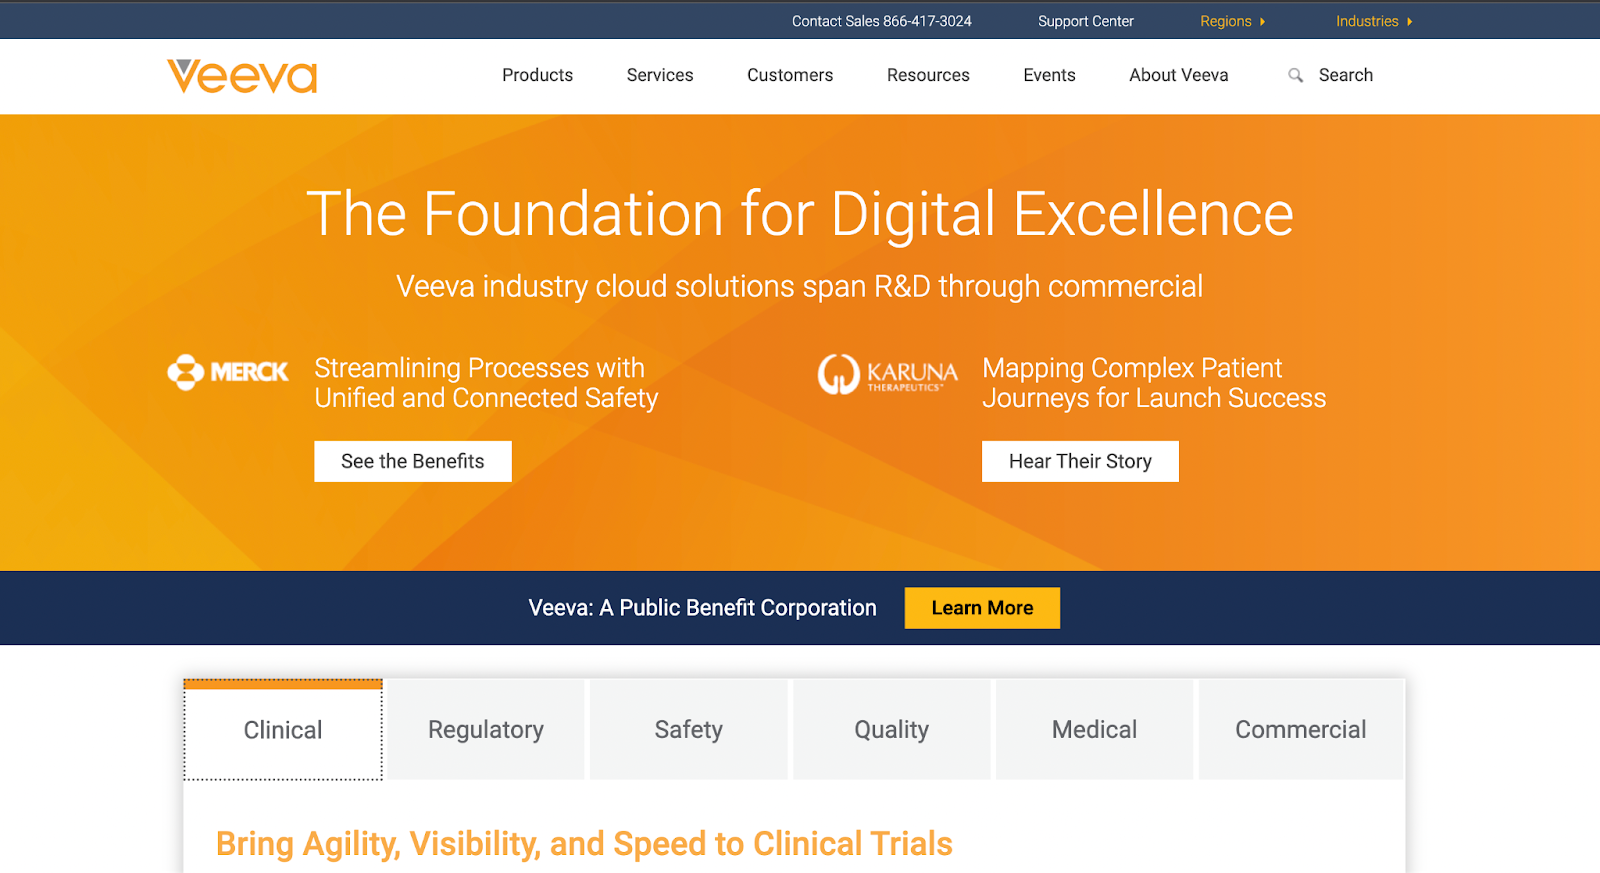Click the Search text in navigation

(x=1345, y=75)
